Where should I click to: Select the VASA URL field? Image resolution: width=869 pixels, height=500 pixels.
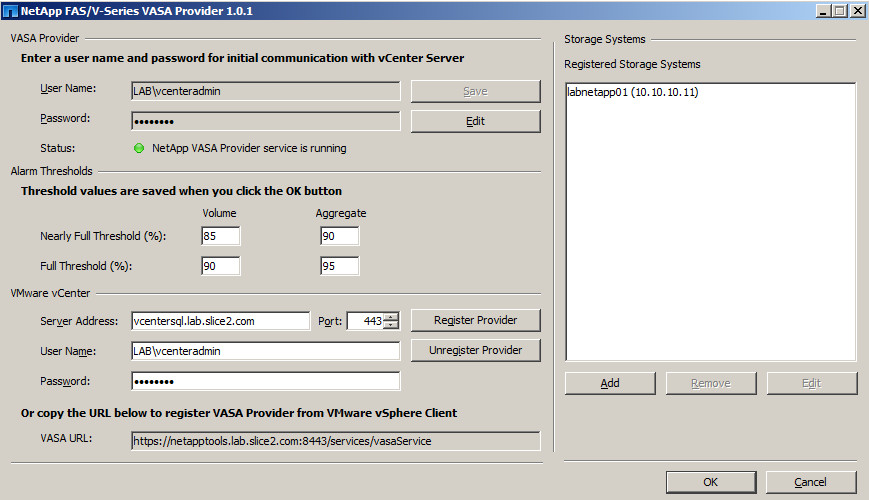(336, 441)
